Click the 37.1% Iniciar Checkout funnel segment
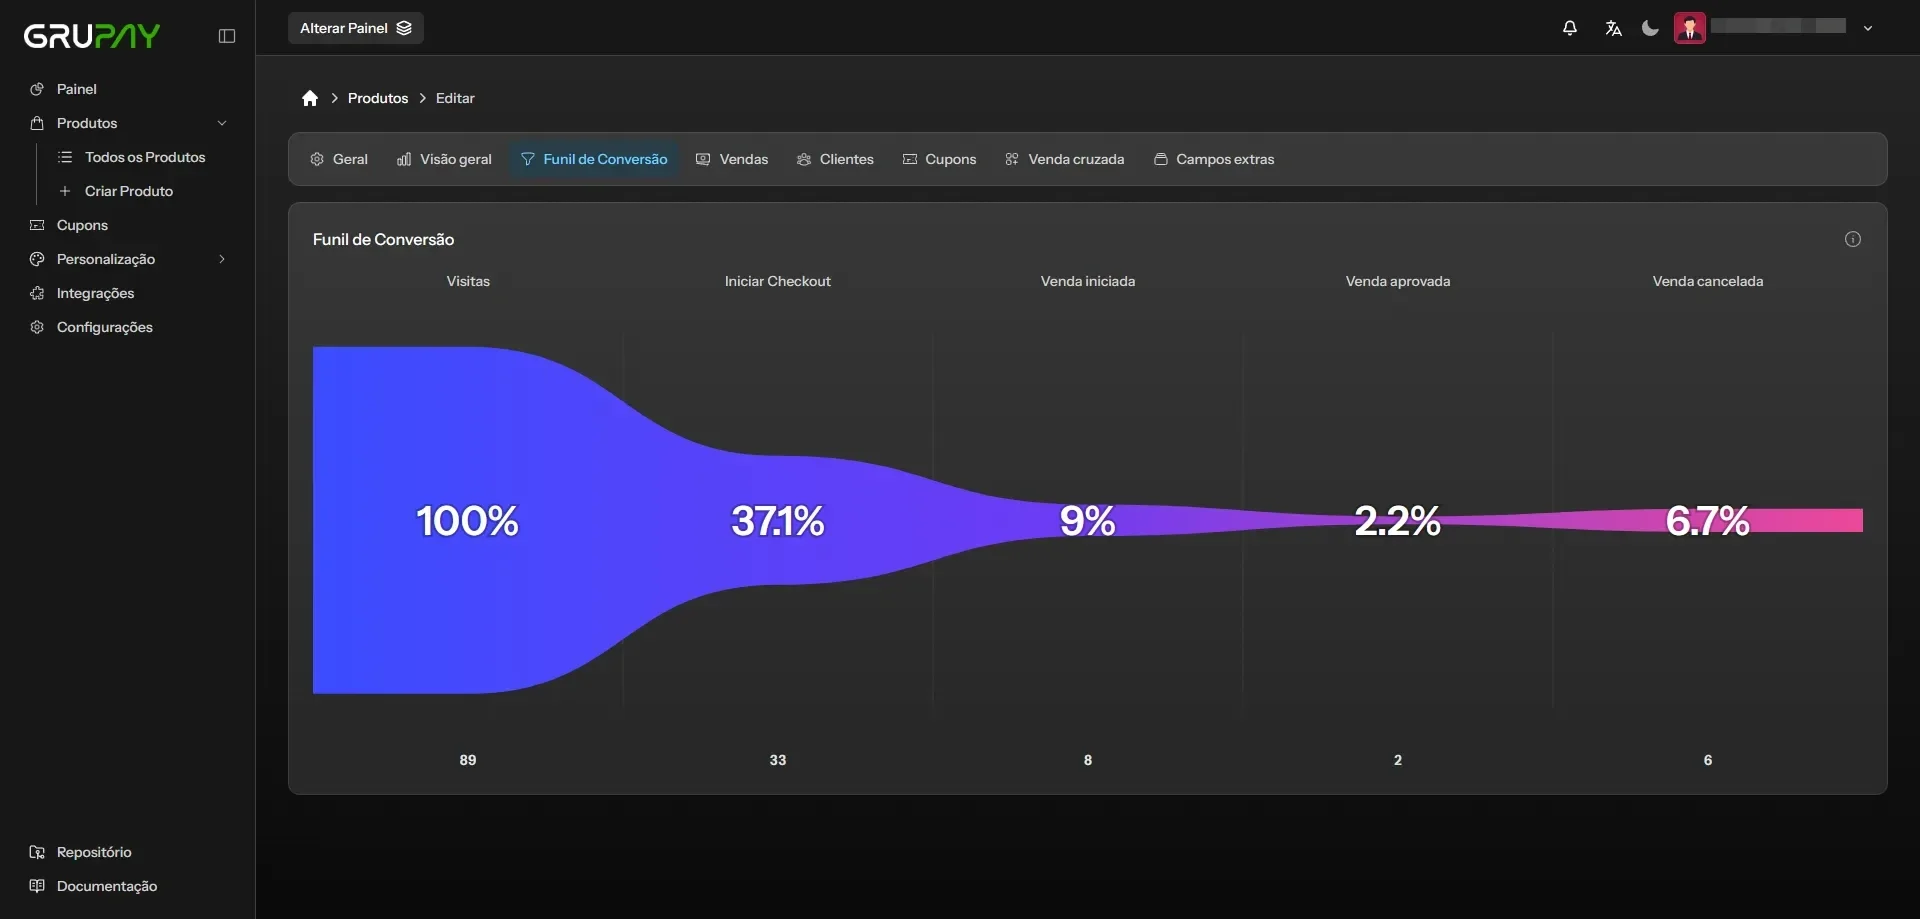This screenshot has width=1920, height=919. (x=778, y=521)
